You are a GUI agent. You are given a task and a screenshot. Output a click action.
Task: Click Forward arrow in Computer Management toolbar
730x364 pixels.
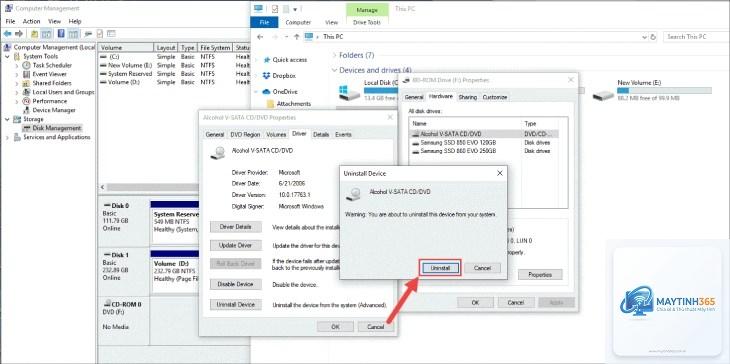19,34
